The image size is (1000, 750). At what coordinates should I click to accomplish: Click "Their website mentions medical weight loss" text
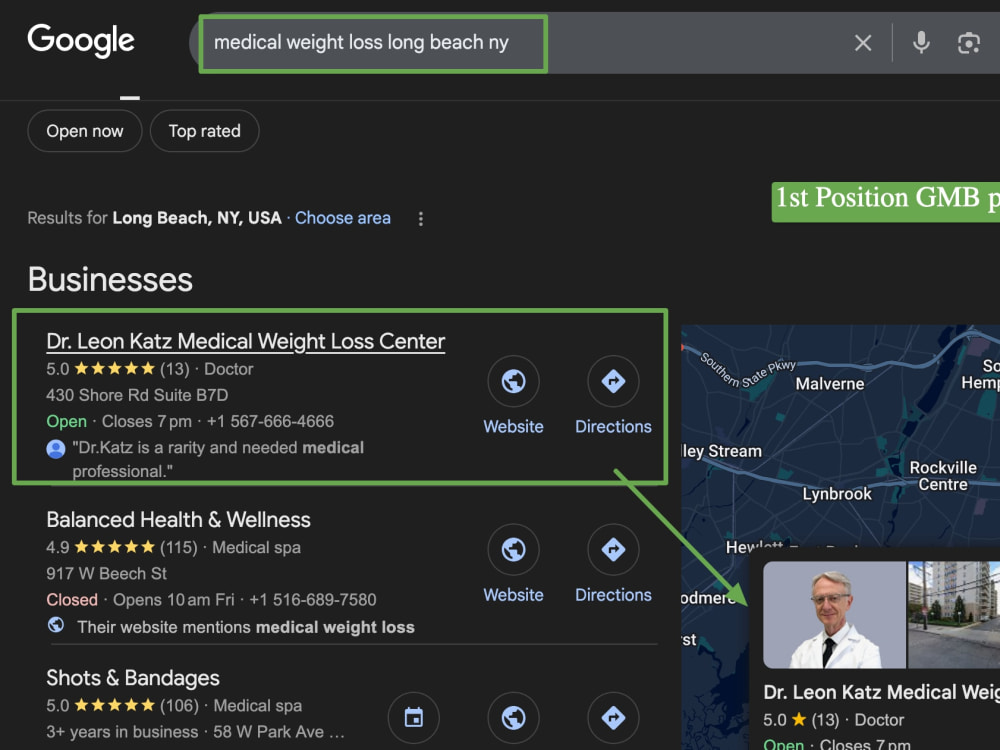click(x=246, y=628)
